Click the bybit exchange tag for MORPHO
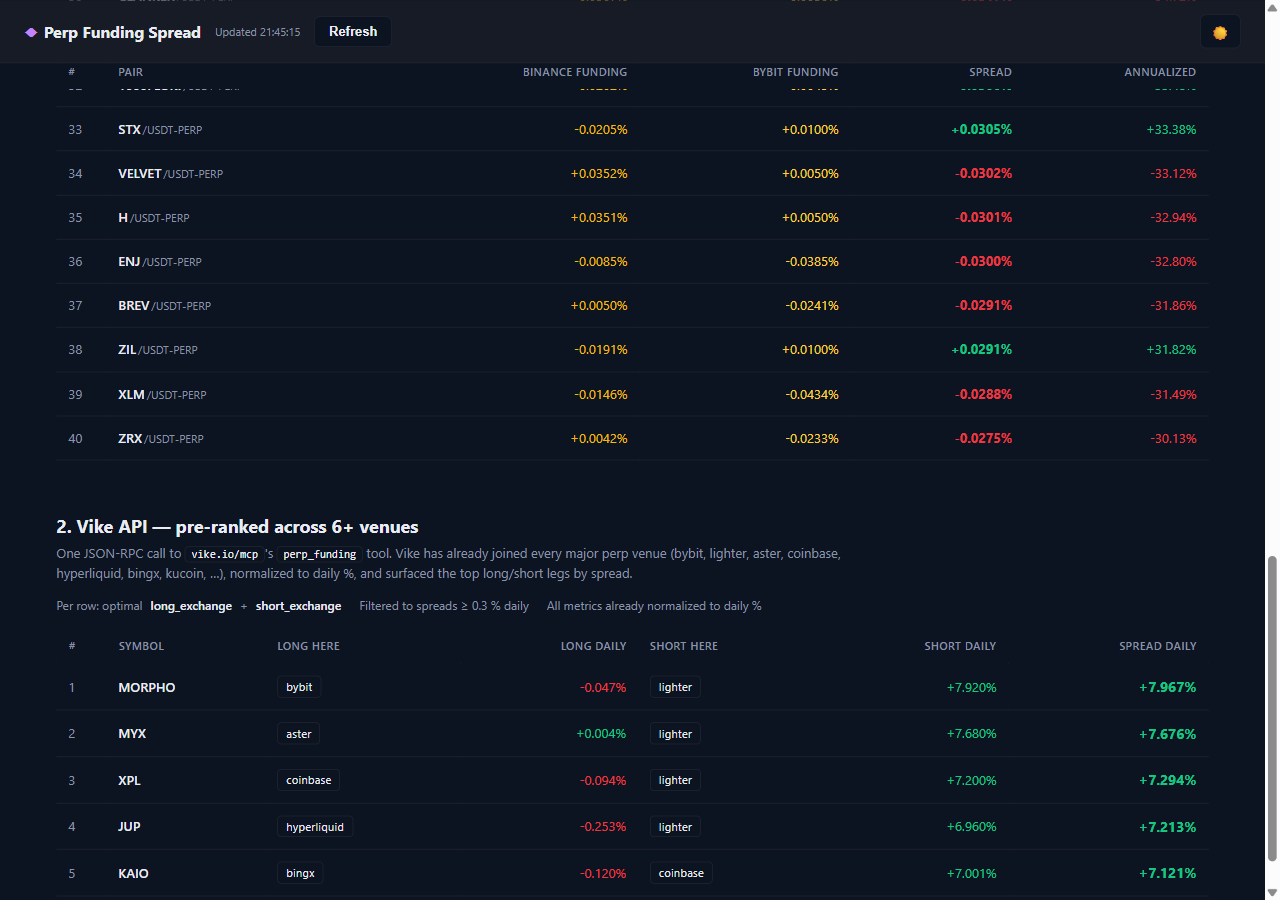 [x=299, y=687]
